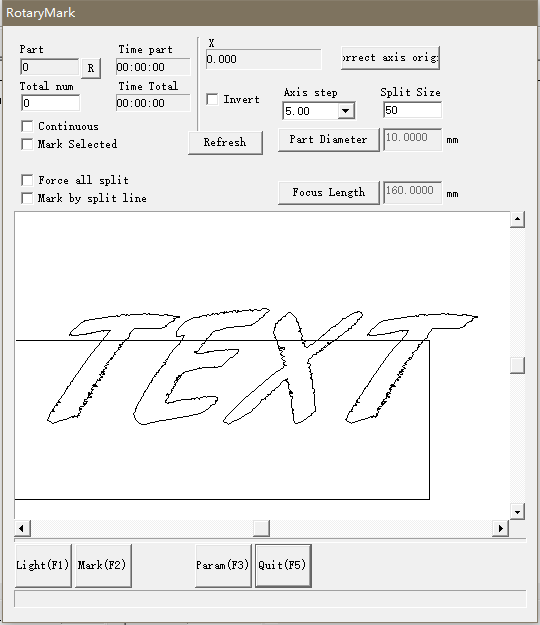Screen dimensions: 540x625
Task: Click the Refresh button
Action: coord(225,142)
